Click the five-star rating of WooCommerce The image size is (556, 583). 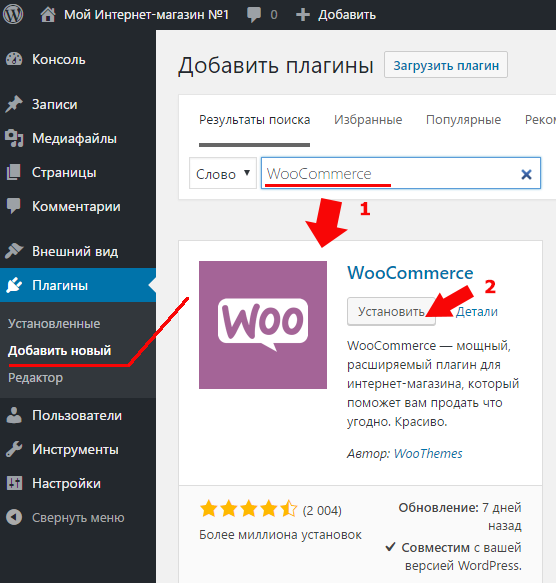tap(249, 509)
